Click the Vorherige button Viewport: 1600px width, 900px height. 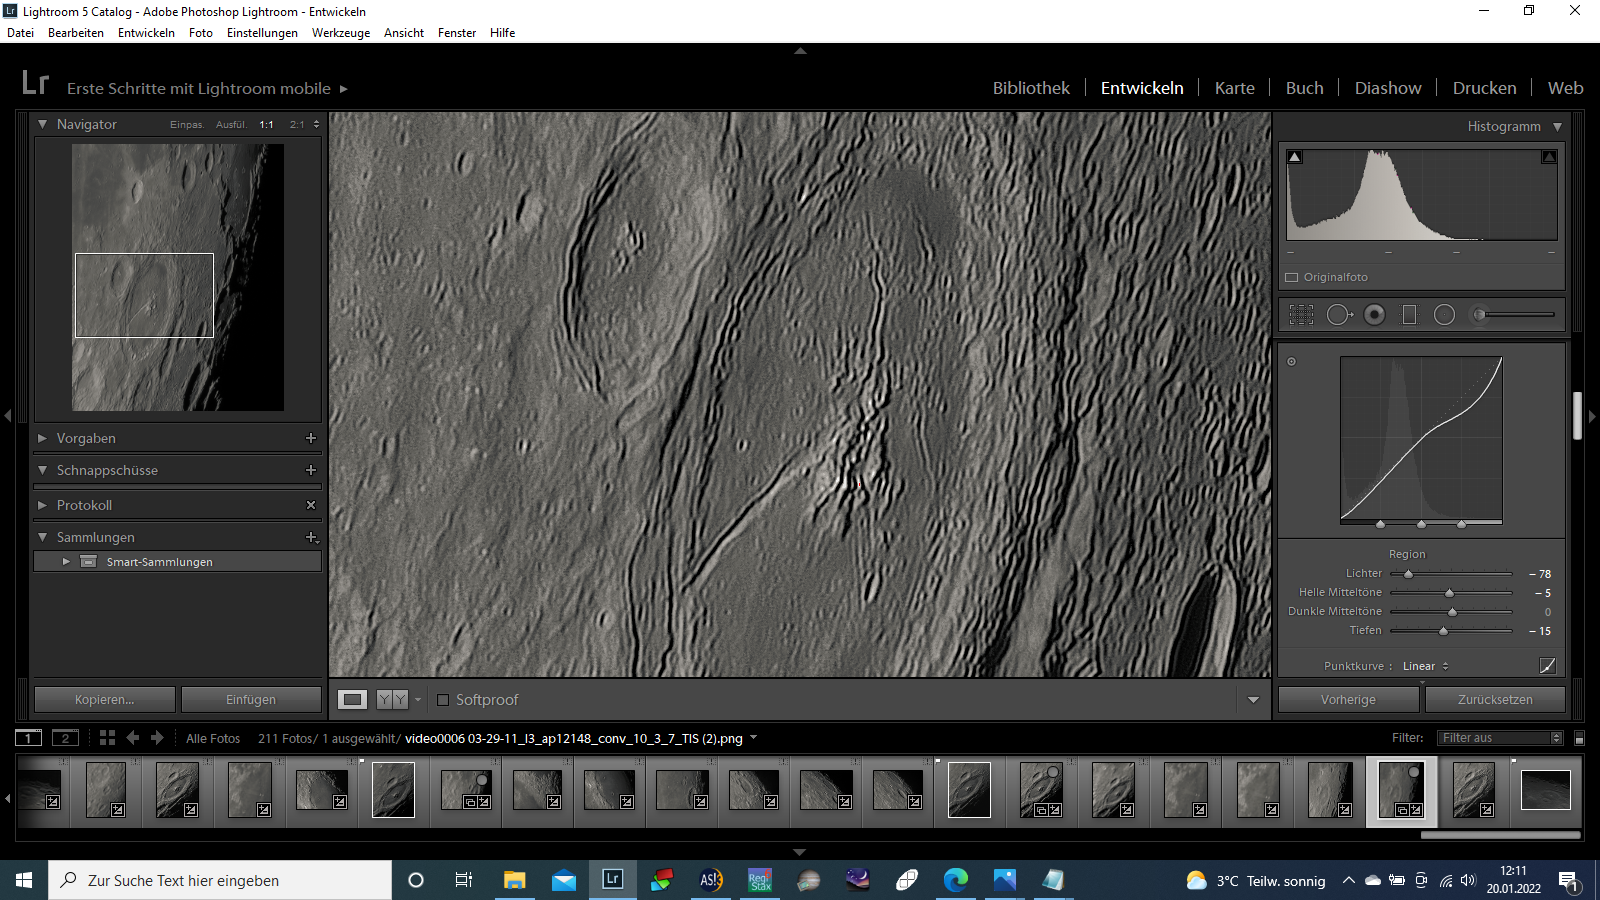1348,700
